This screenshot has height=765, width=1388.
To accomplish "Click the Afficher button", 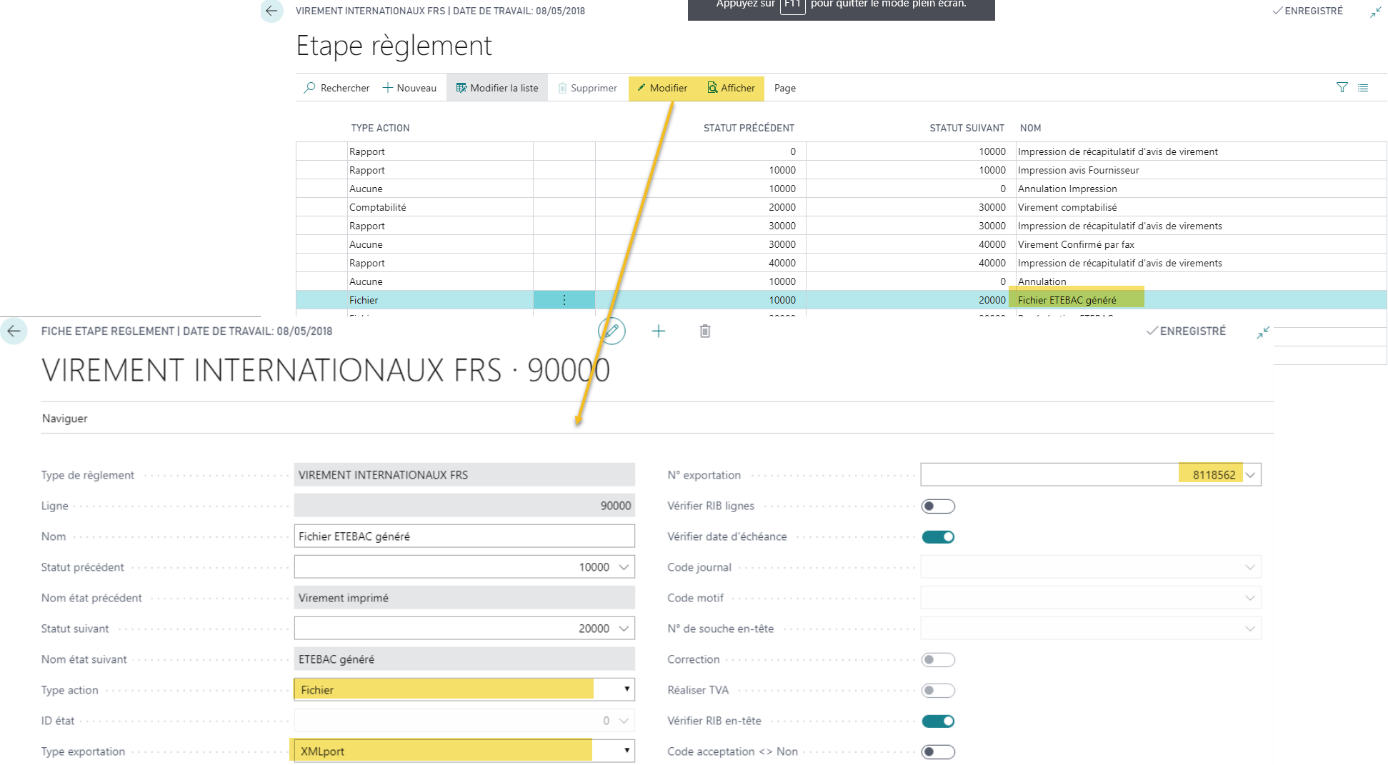I will coord(731,88).
